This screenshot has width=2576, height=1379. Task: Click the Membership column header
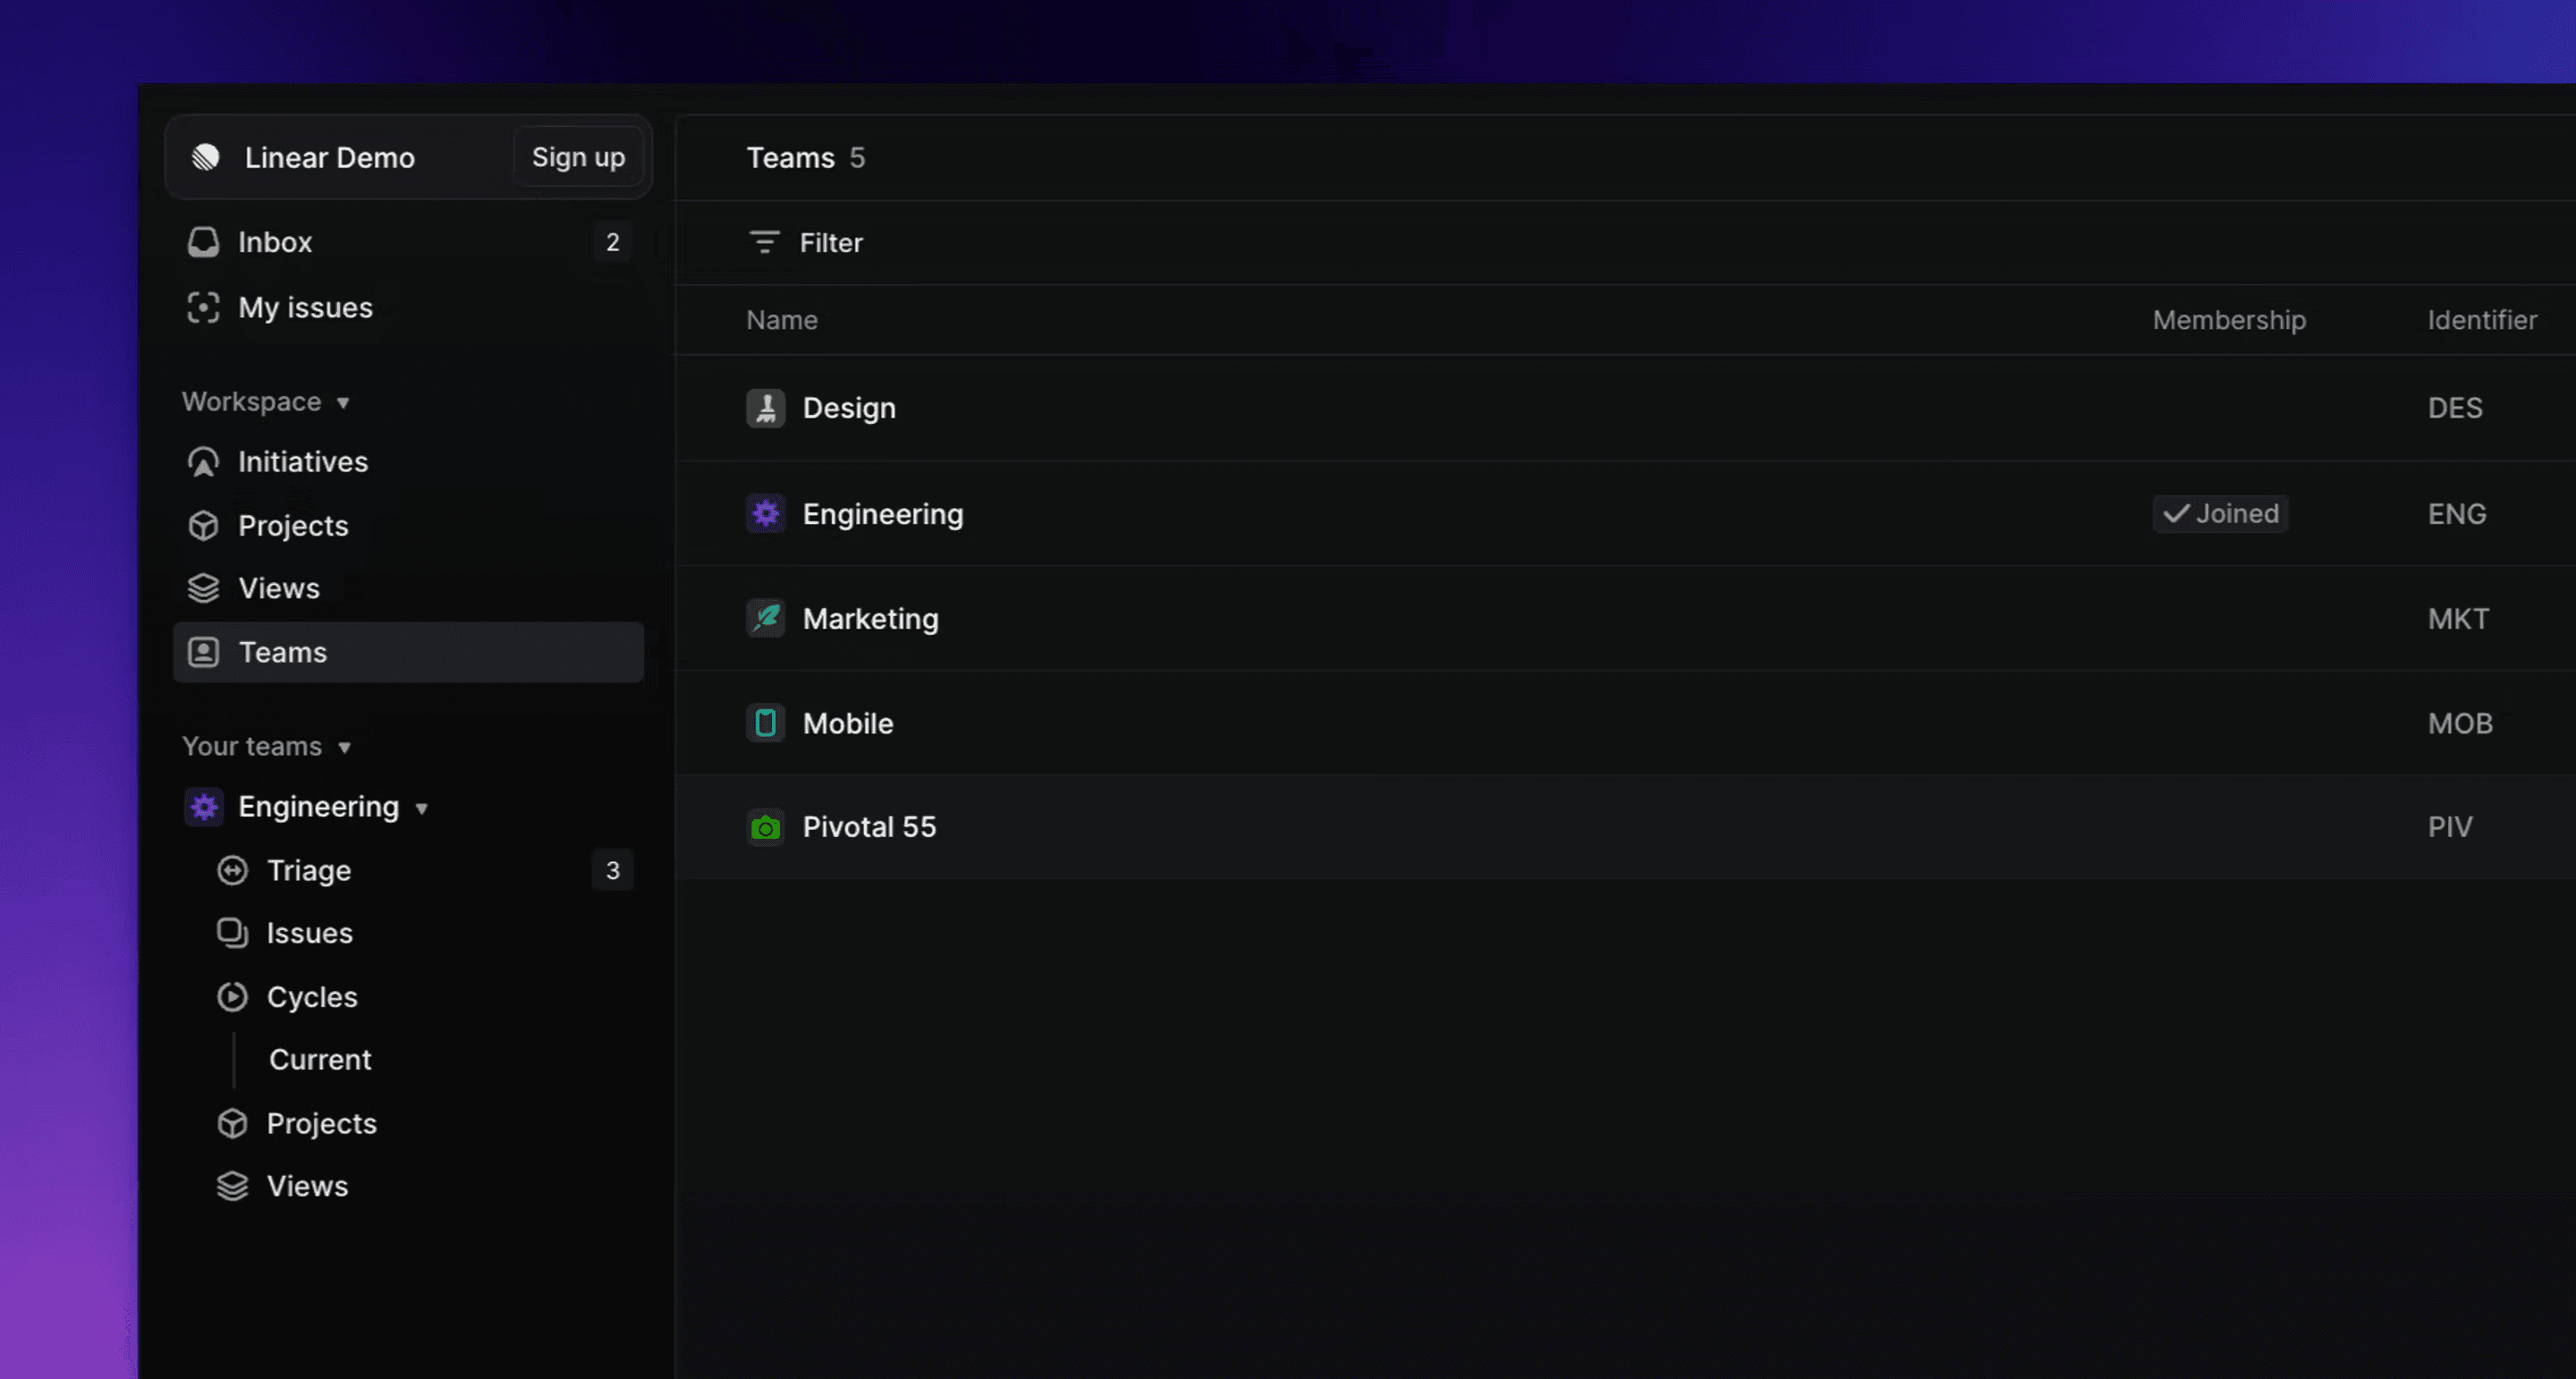click(x=2229, y=320)
